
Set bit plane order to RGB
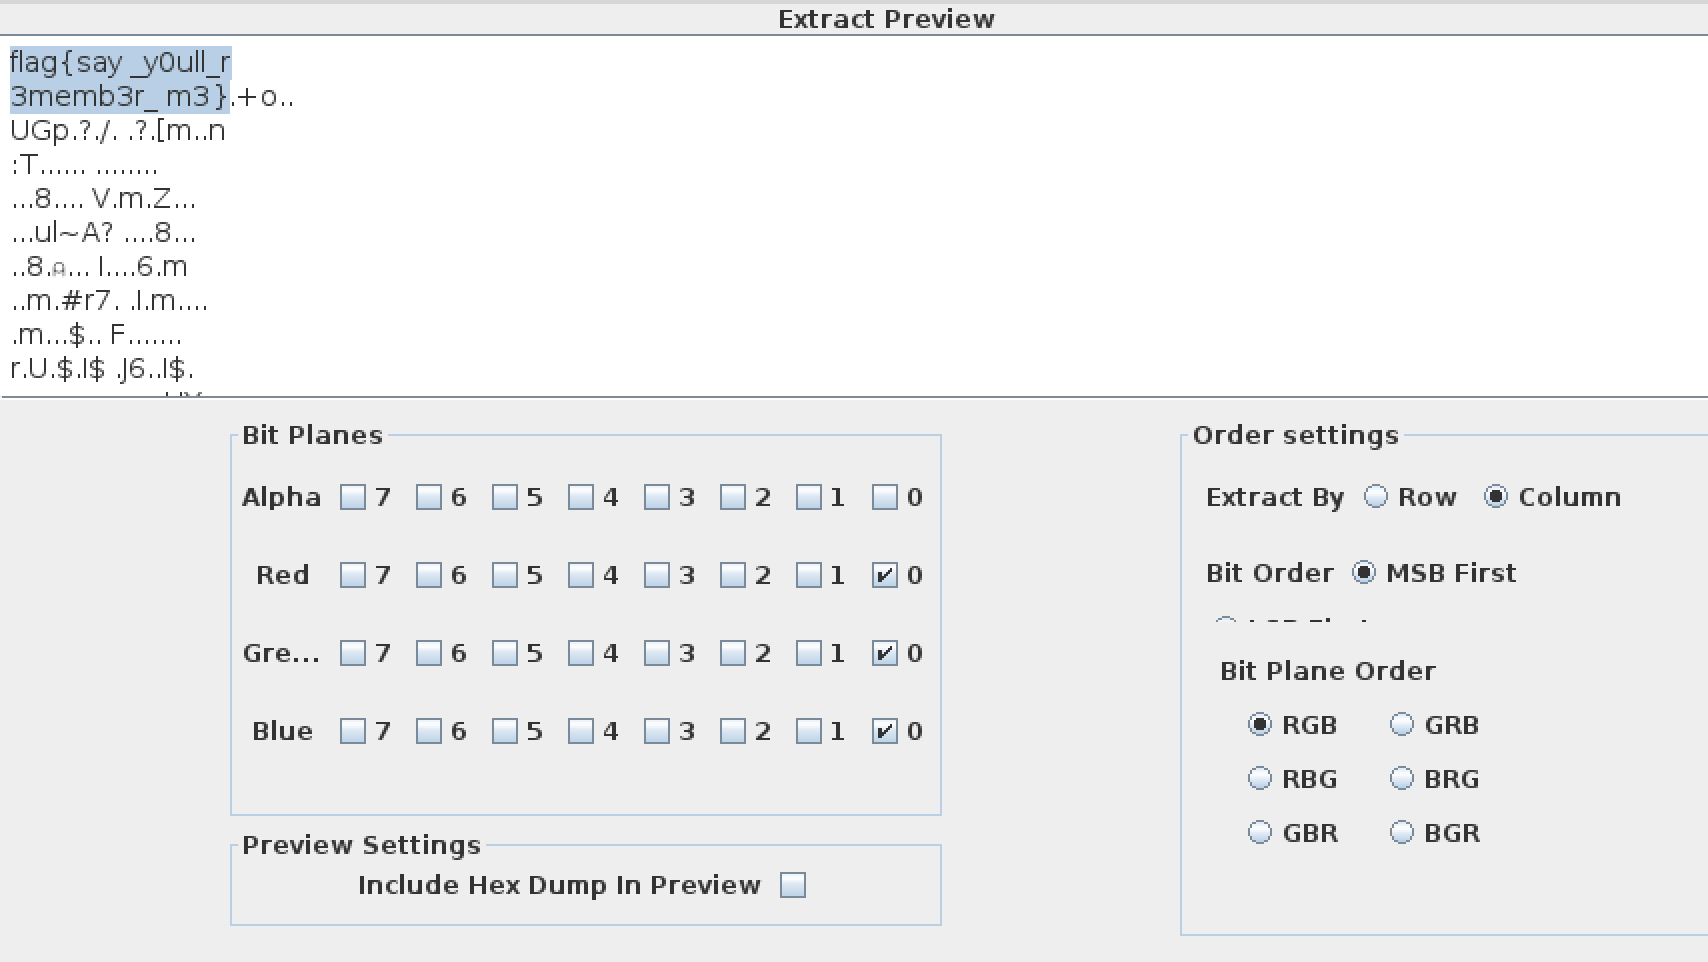pos(1260,725)
